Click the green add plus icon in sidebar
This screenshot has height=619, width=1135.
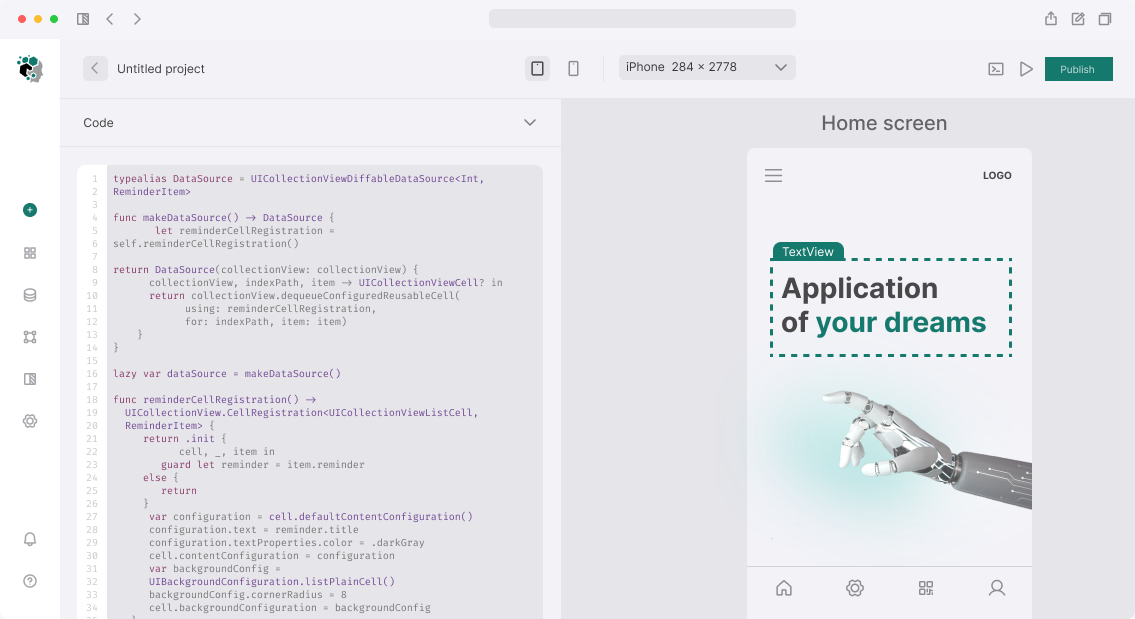(30, 210)
